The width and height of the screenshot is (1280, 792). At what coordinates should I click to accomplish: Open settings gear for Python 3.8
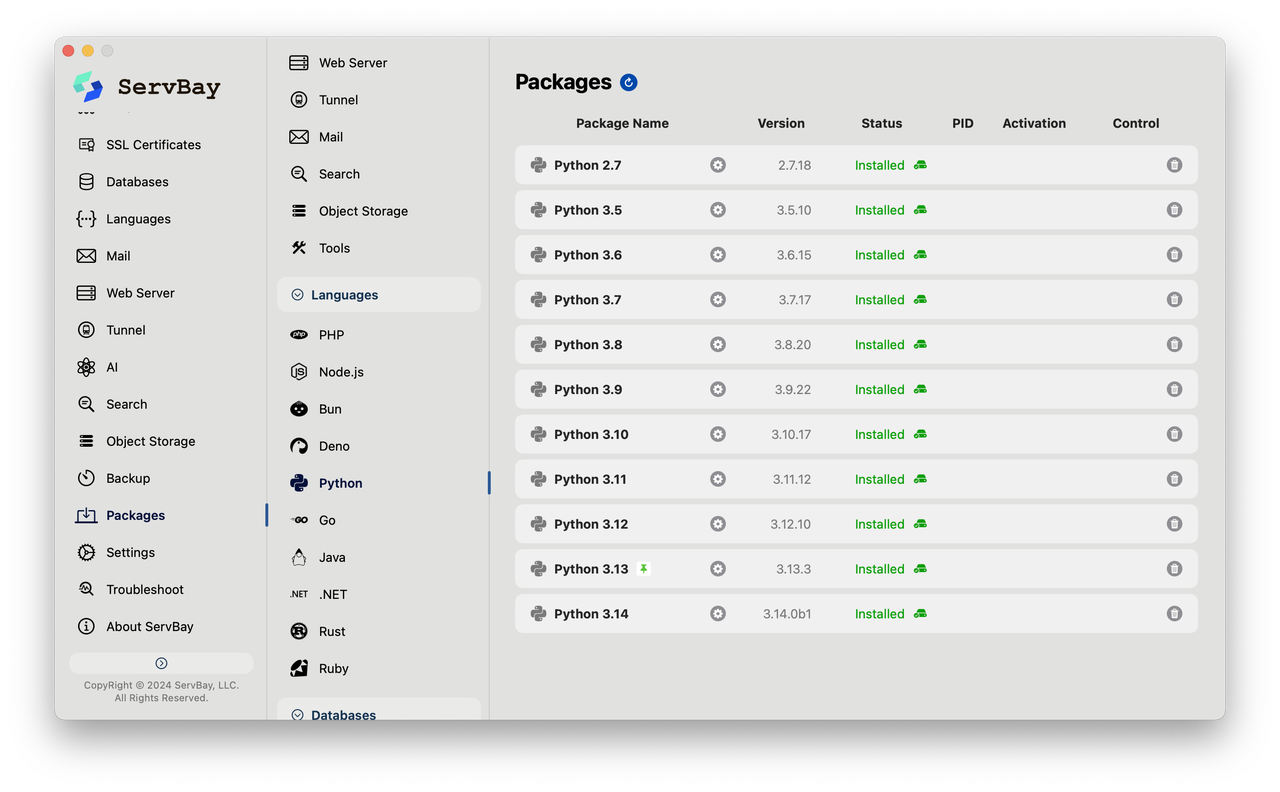(718, 344)
